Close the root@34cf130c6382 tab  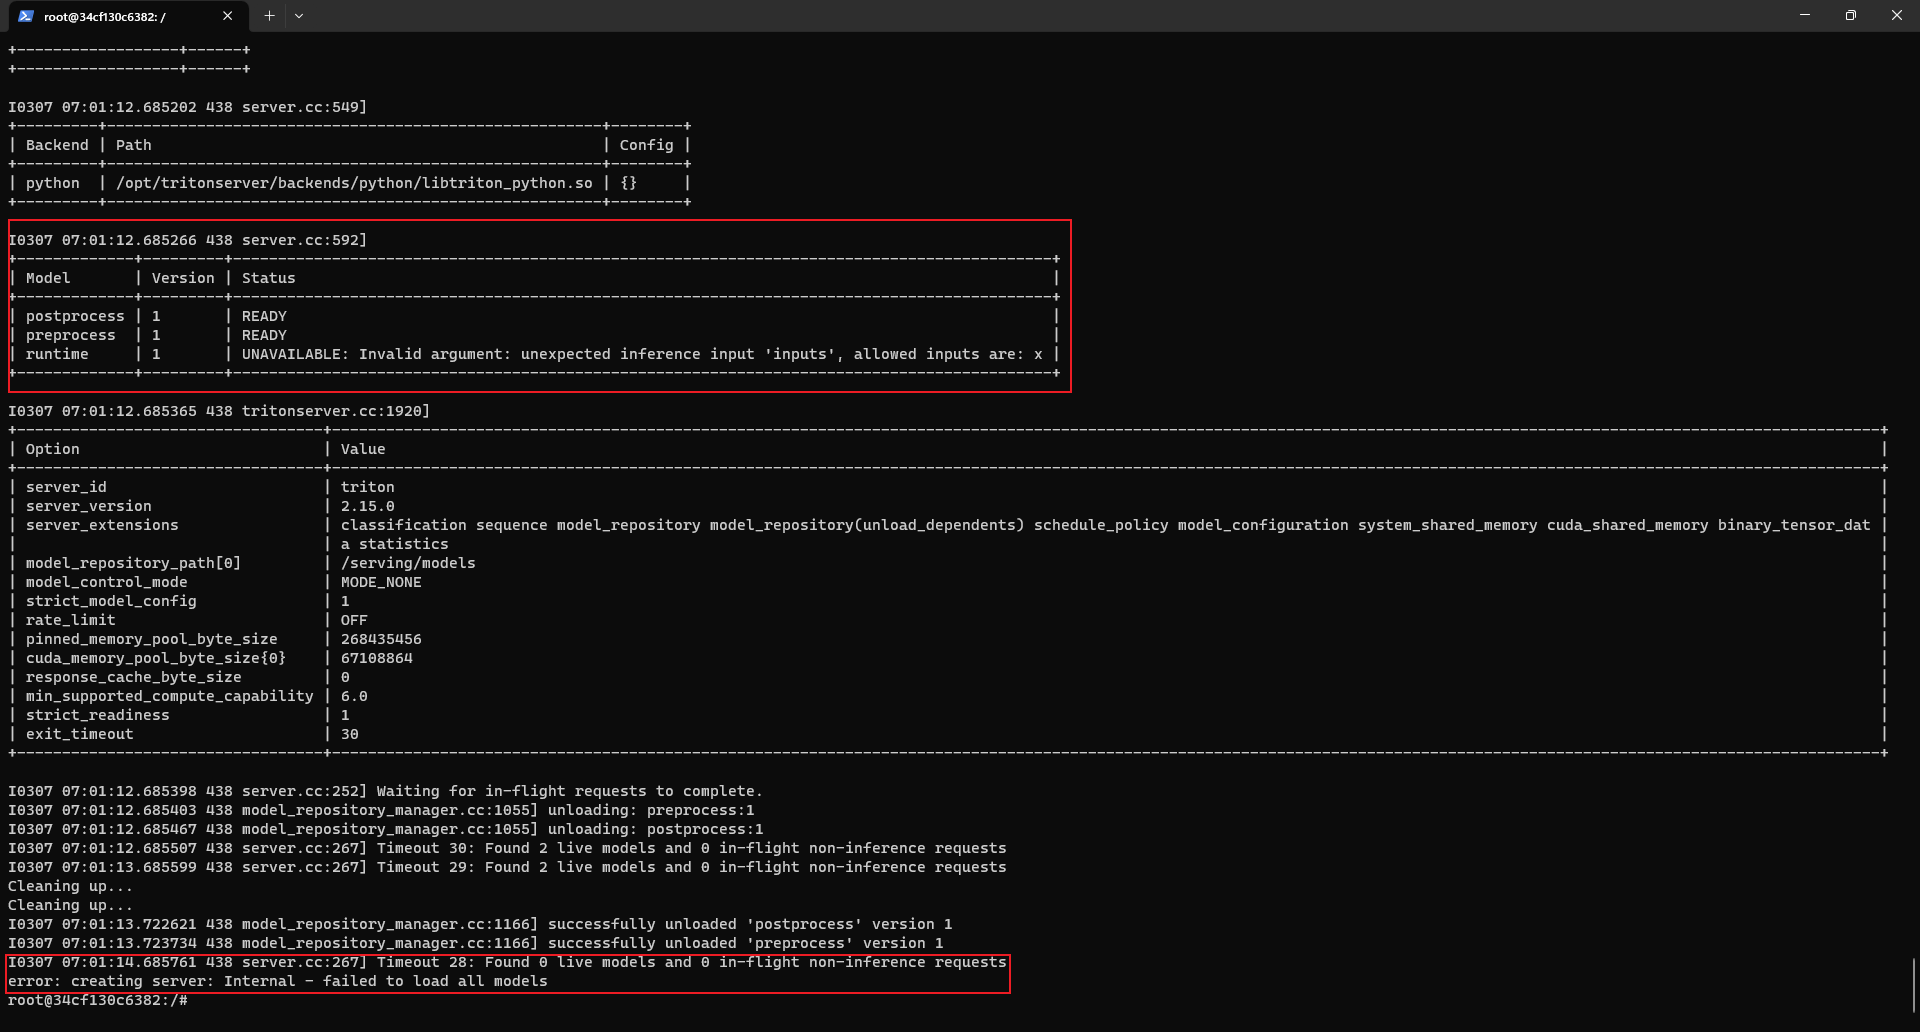pyautogui.click(x=228, y=16)
